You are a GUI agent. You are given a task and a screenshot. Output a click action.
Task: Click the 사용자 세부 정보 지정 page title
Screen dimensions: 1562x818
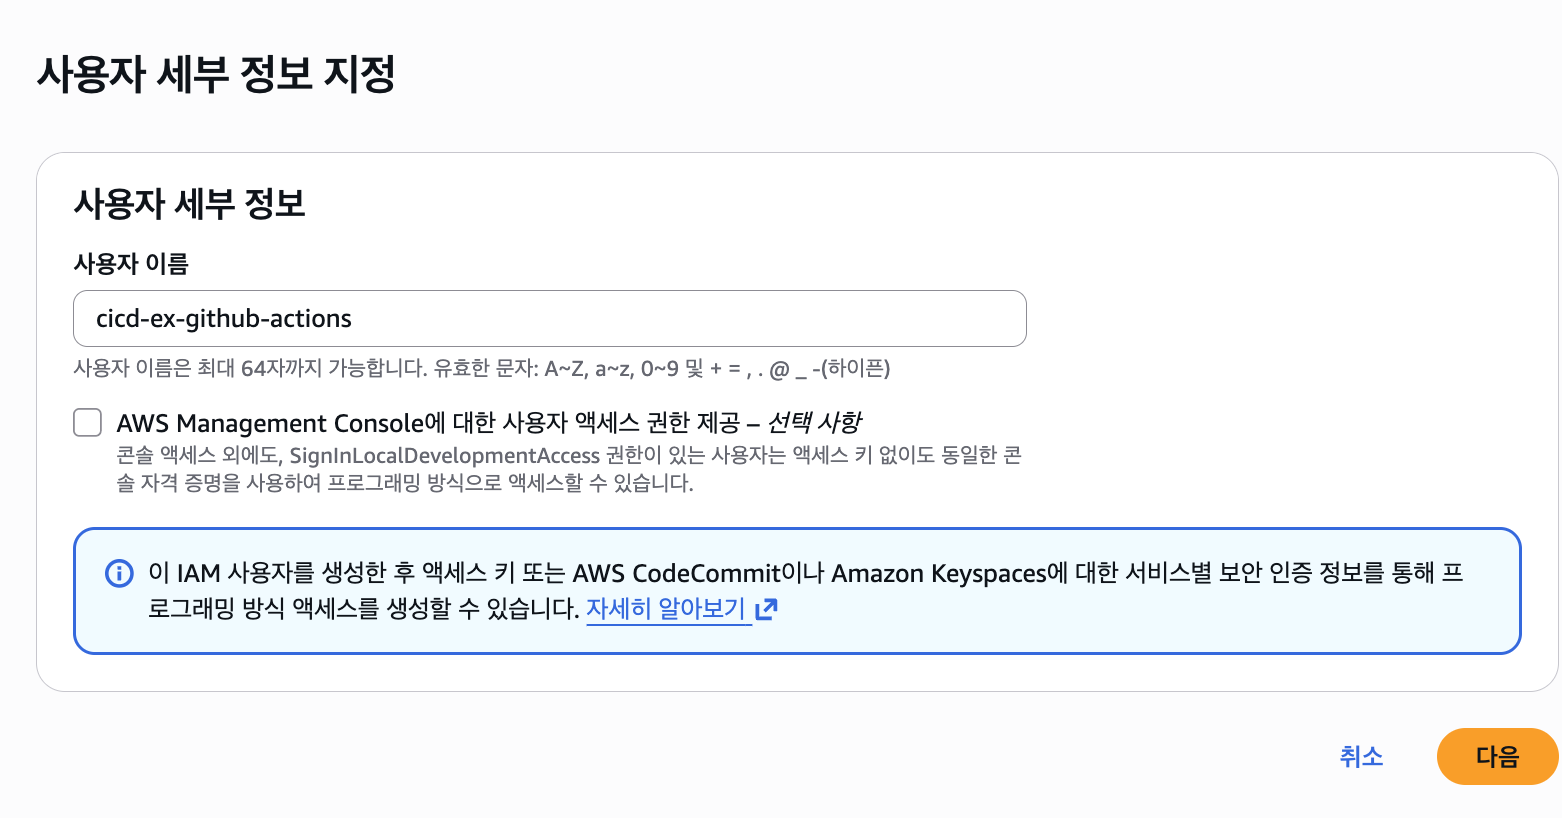pyautogui.click(x=216, y=74)
